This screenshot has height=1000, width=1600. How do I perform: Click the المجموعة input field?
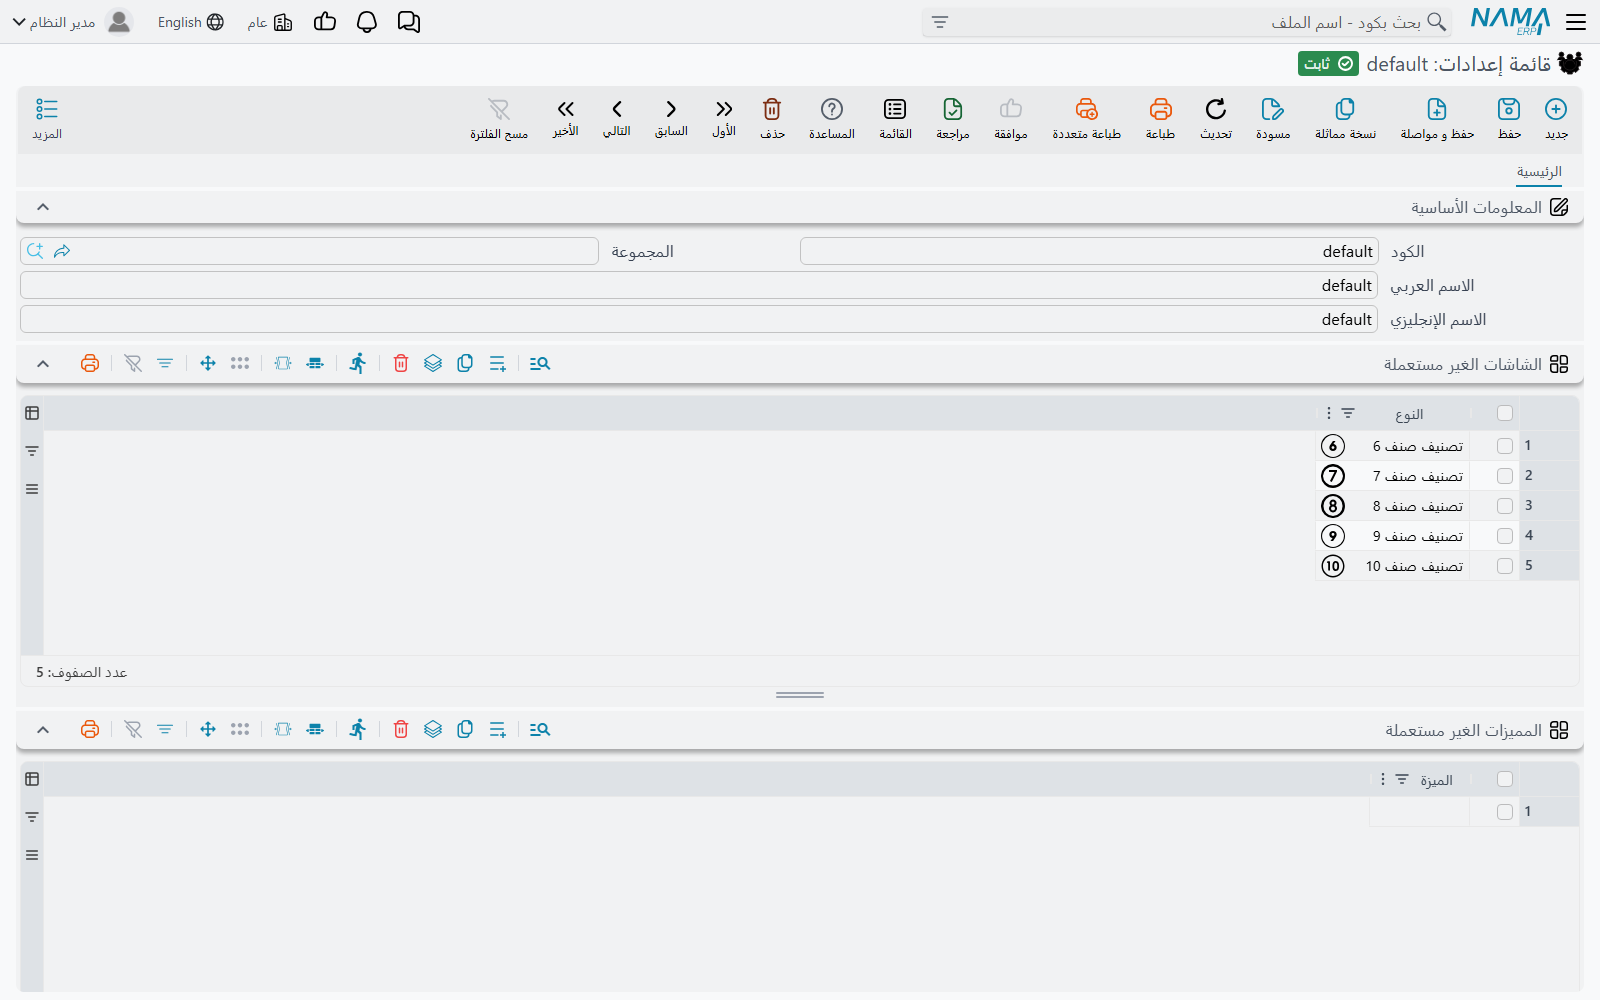tap(309, 251)
